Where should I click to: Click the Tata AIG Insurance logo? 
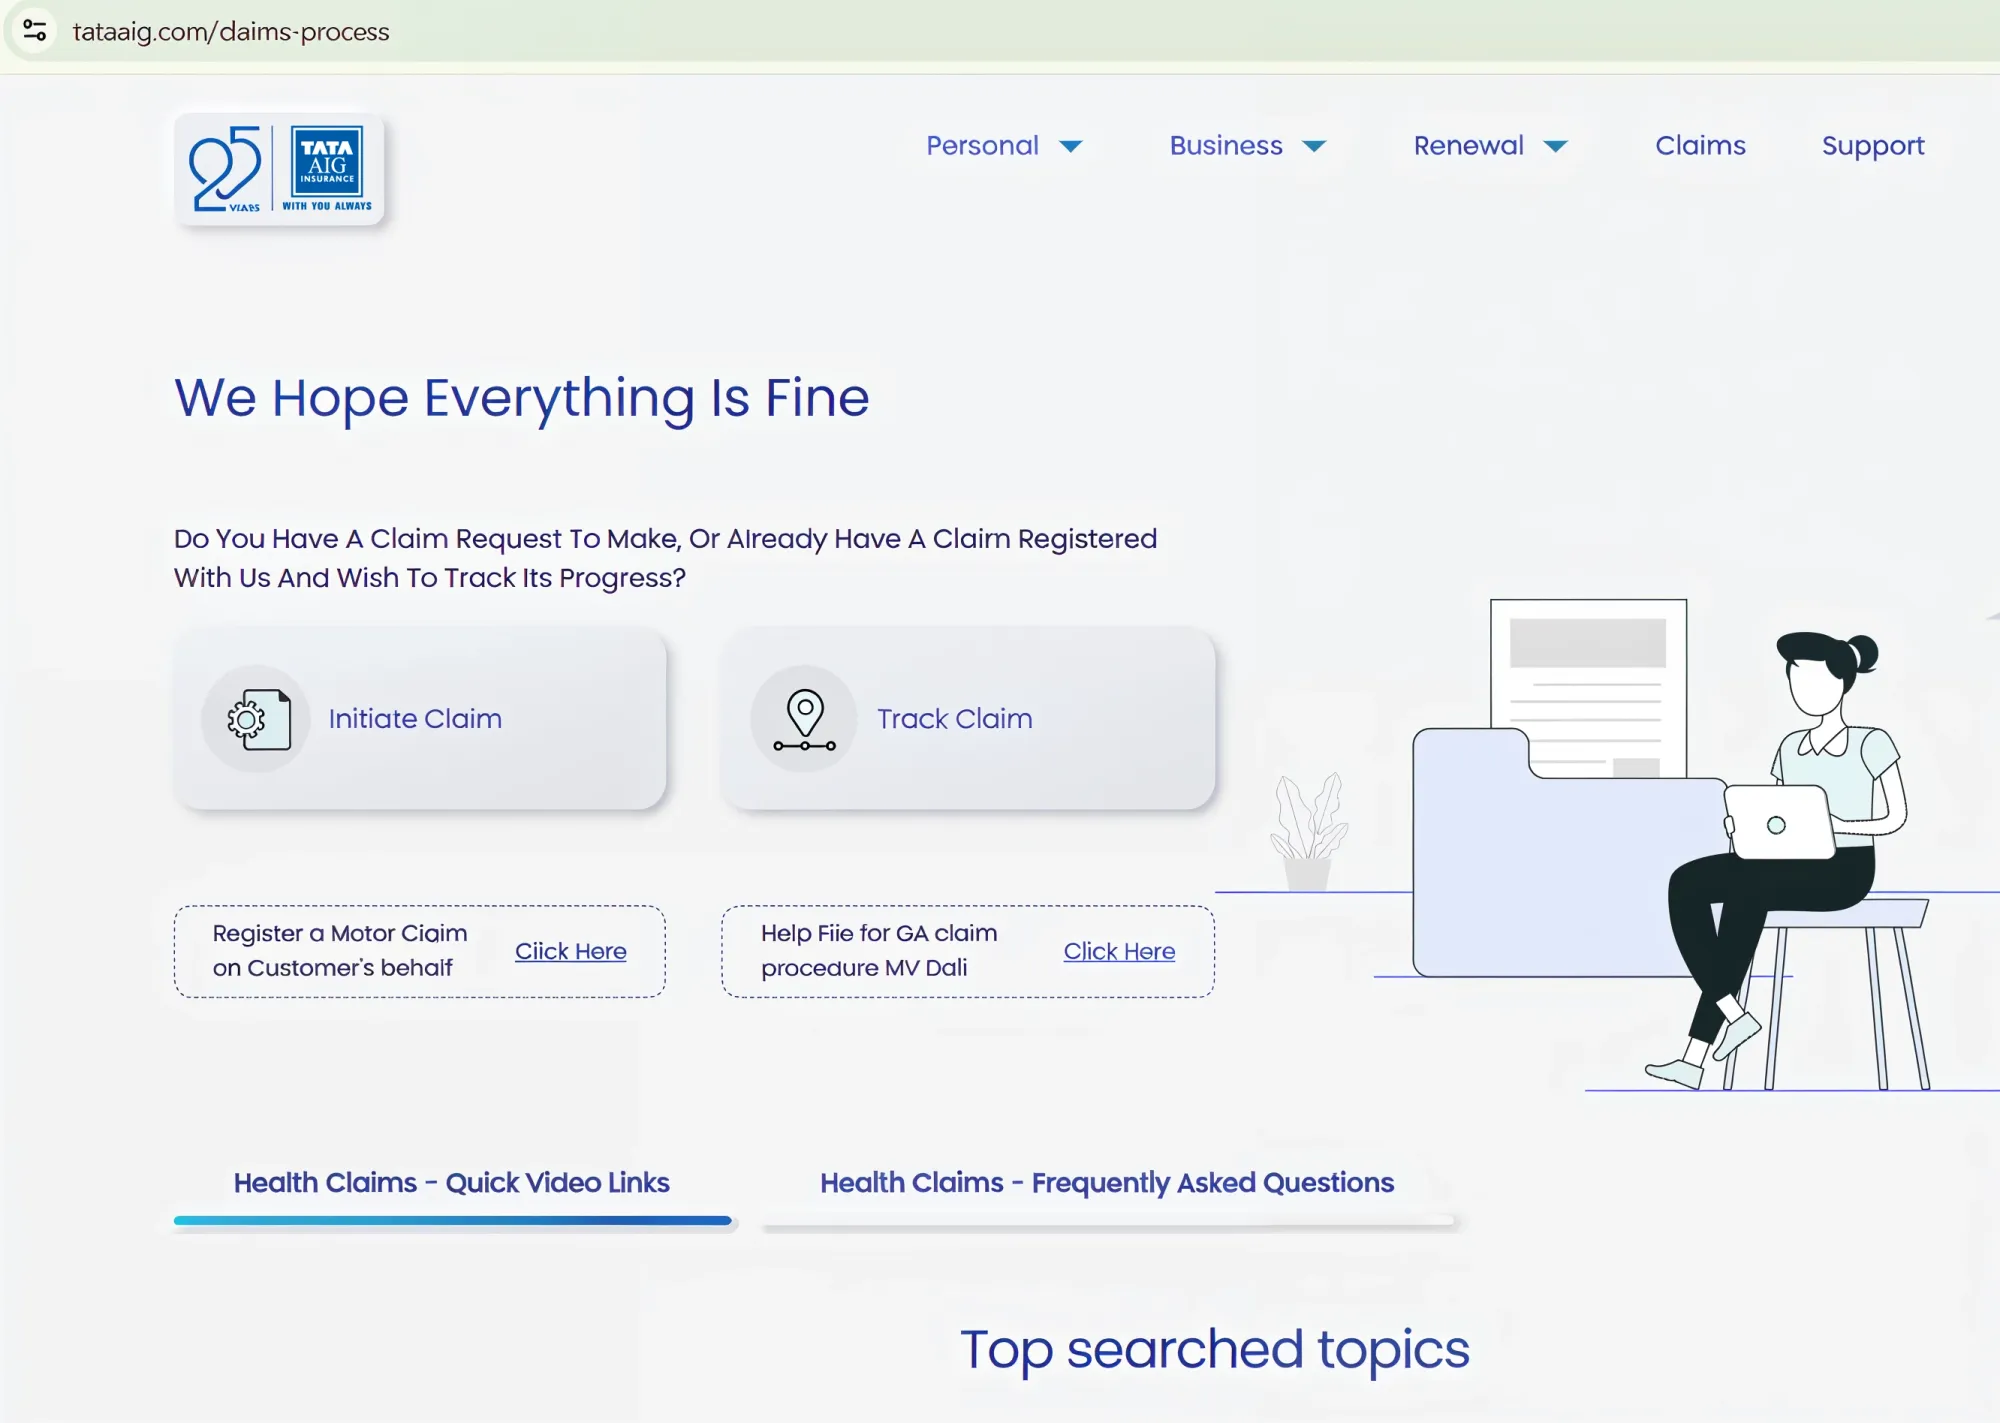click(x=327, y=168)
